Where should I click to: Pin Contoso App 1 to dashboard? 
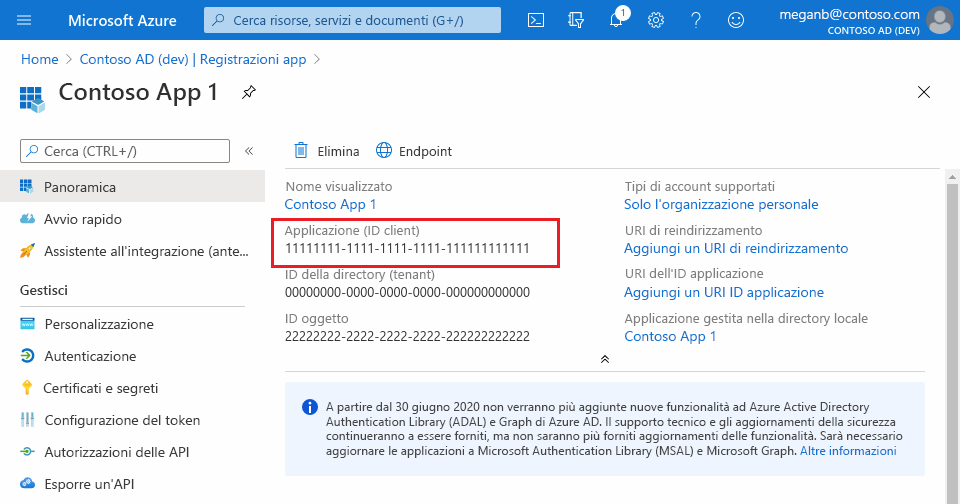249,92
